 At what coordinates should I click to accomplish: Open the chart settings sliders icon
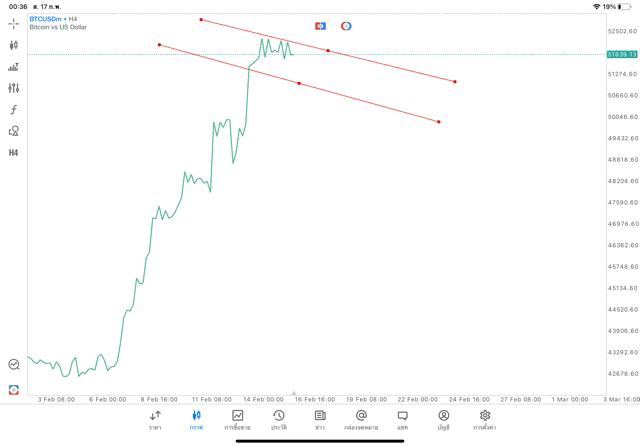[x=14, y=88]
